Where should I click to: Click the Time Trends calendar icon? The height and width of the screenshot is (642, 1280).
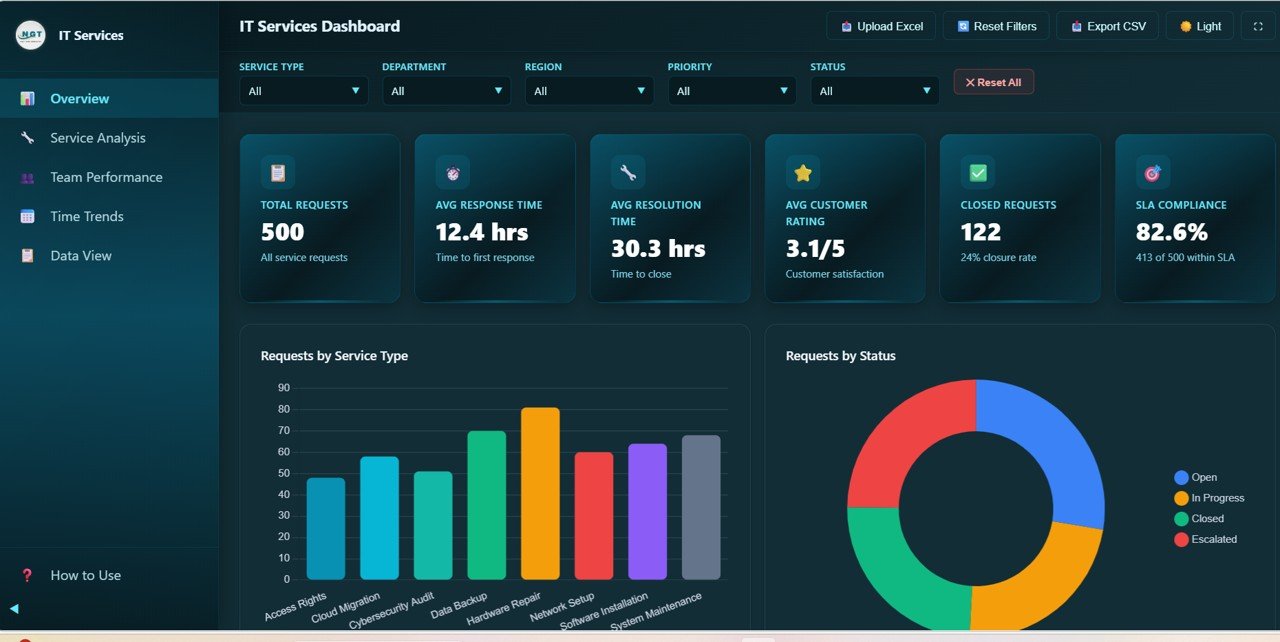click(26, 216)
